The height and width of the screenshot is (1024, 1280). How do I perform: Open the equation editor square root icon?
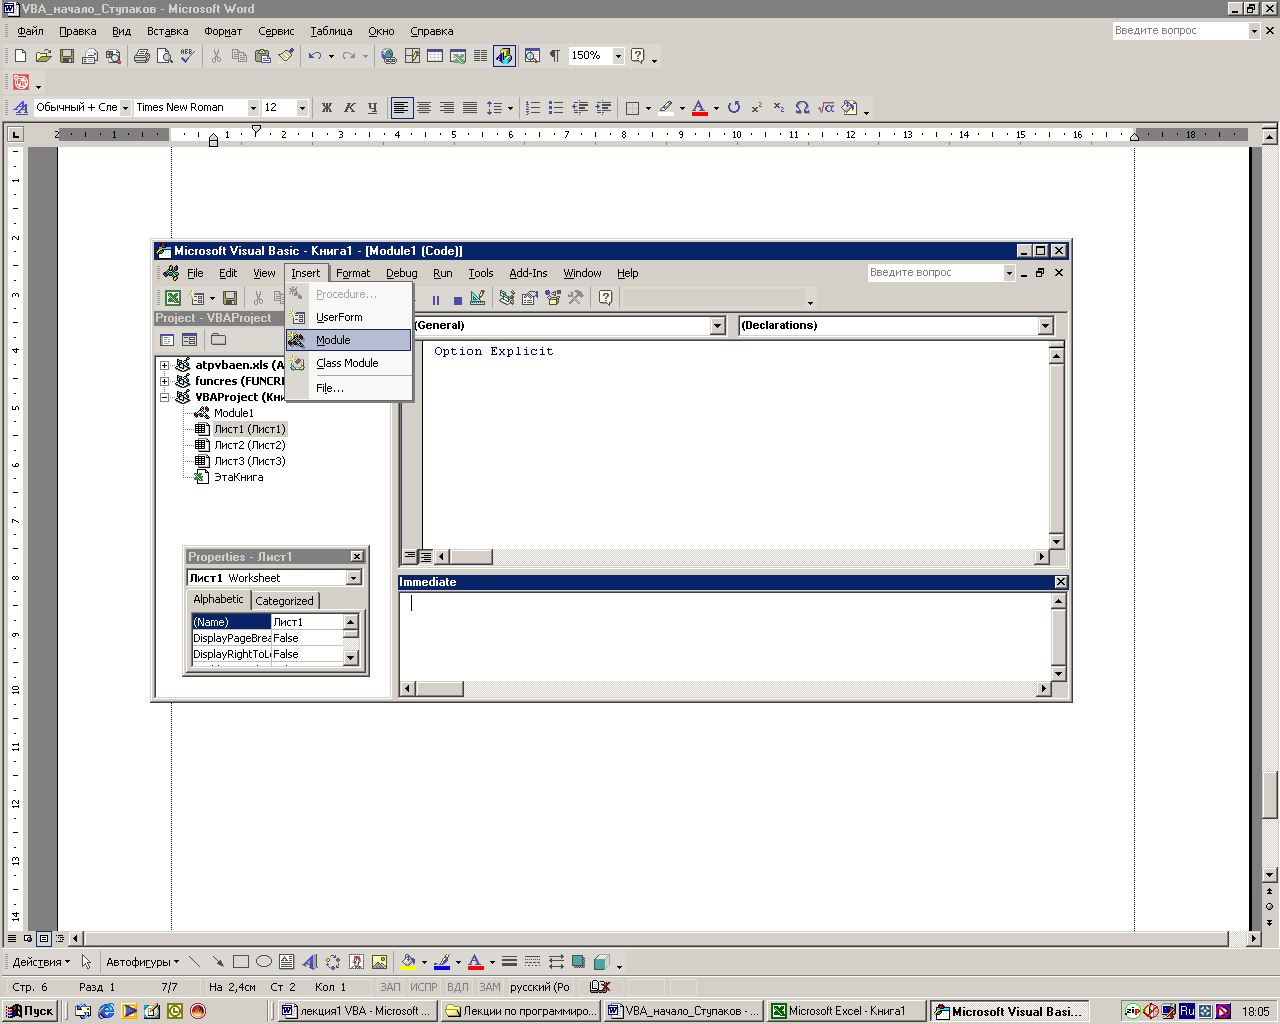click(826, 107)
